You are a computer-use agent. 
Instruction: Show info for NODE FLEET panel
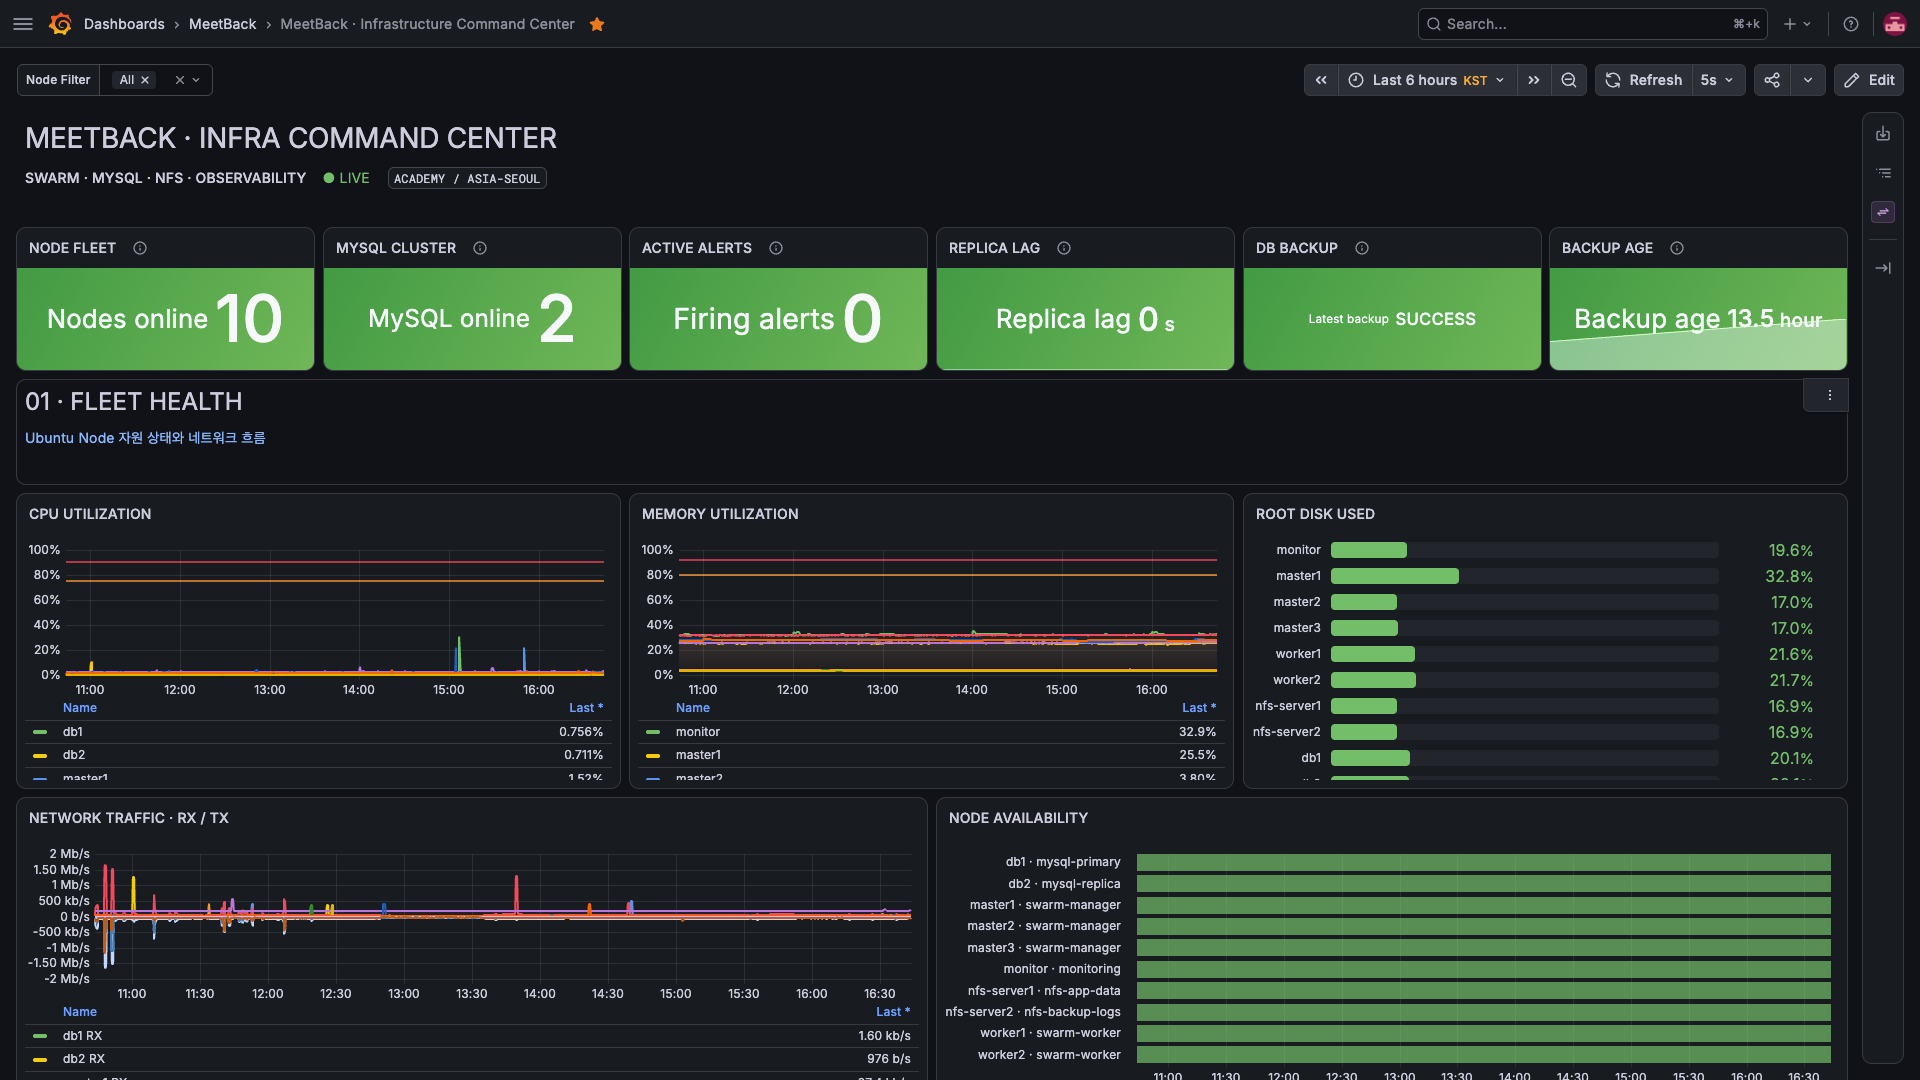(x=140, y=248)
